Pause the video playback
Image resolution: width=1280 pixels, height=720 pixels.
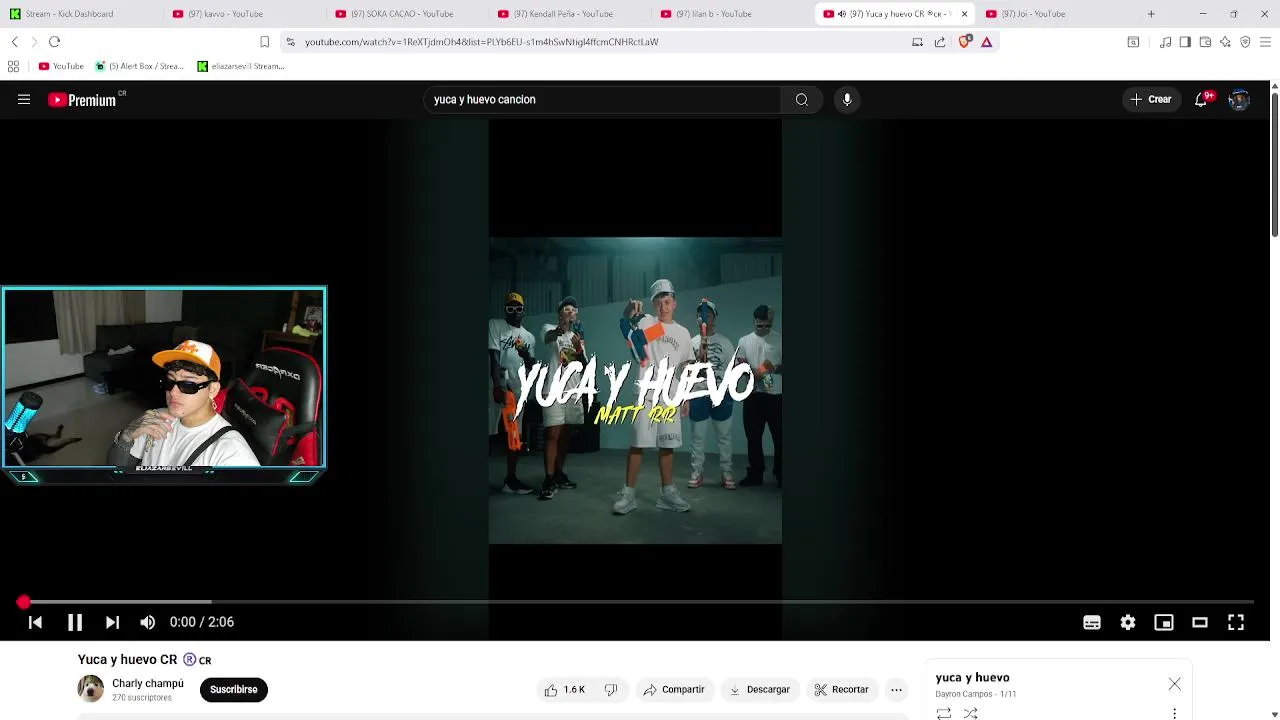(x=74, y=622)
